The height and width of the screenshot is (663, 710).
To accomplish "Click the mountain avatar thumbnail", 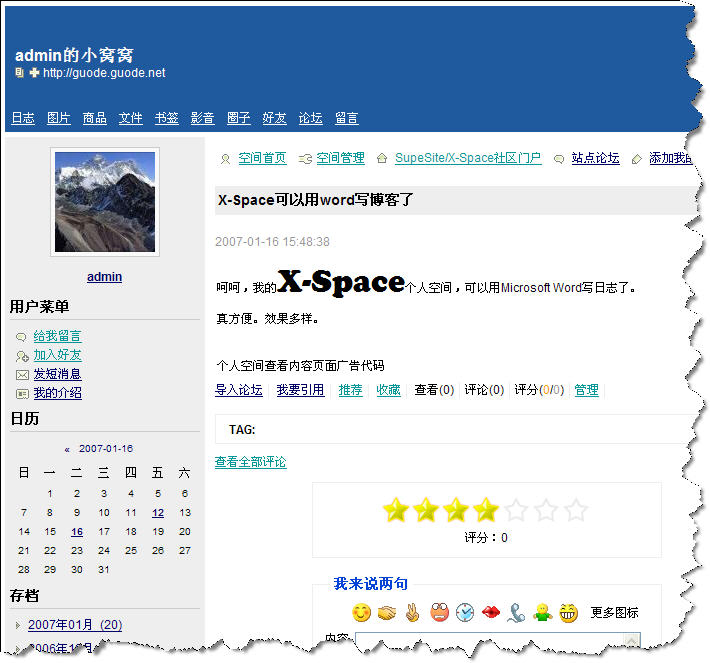I will 105,202.
